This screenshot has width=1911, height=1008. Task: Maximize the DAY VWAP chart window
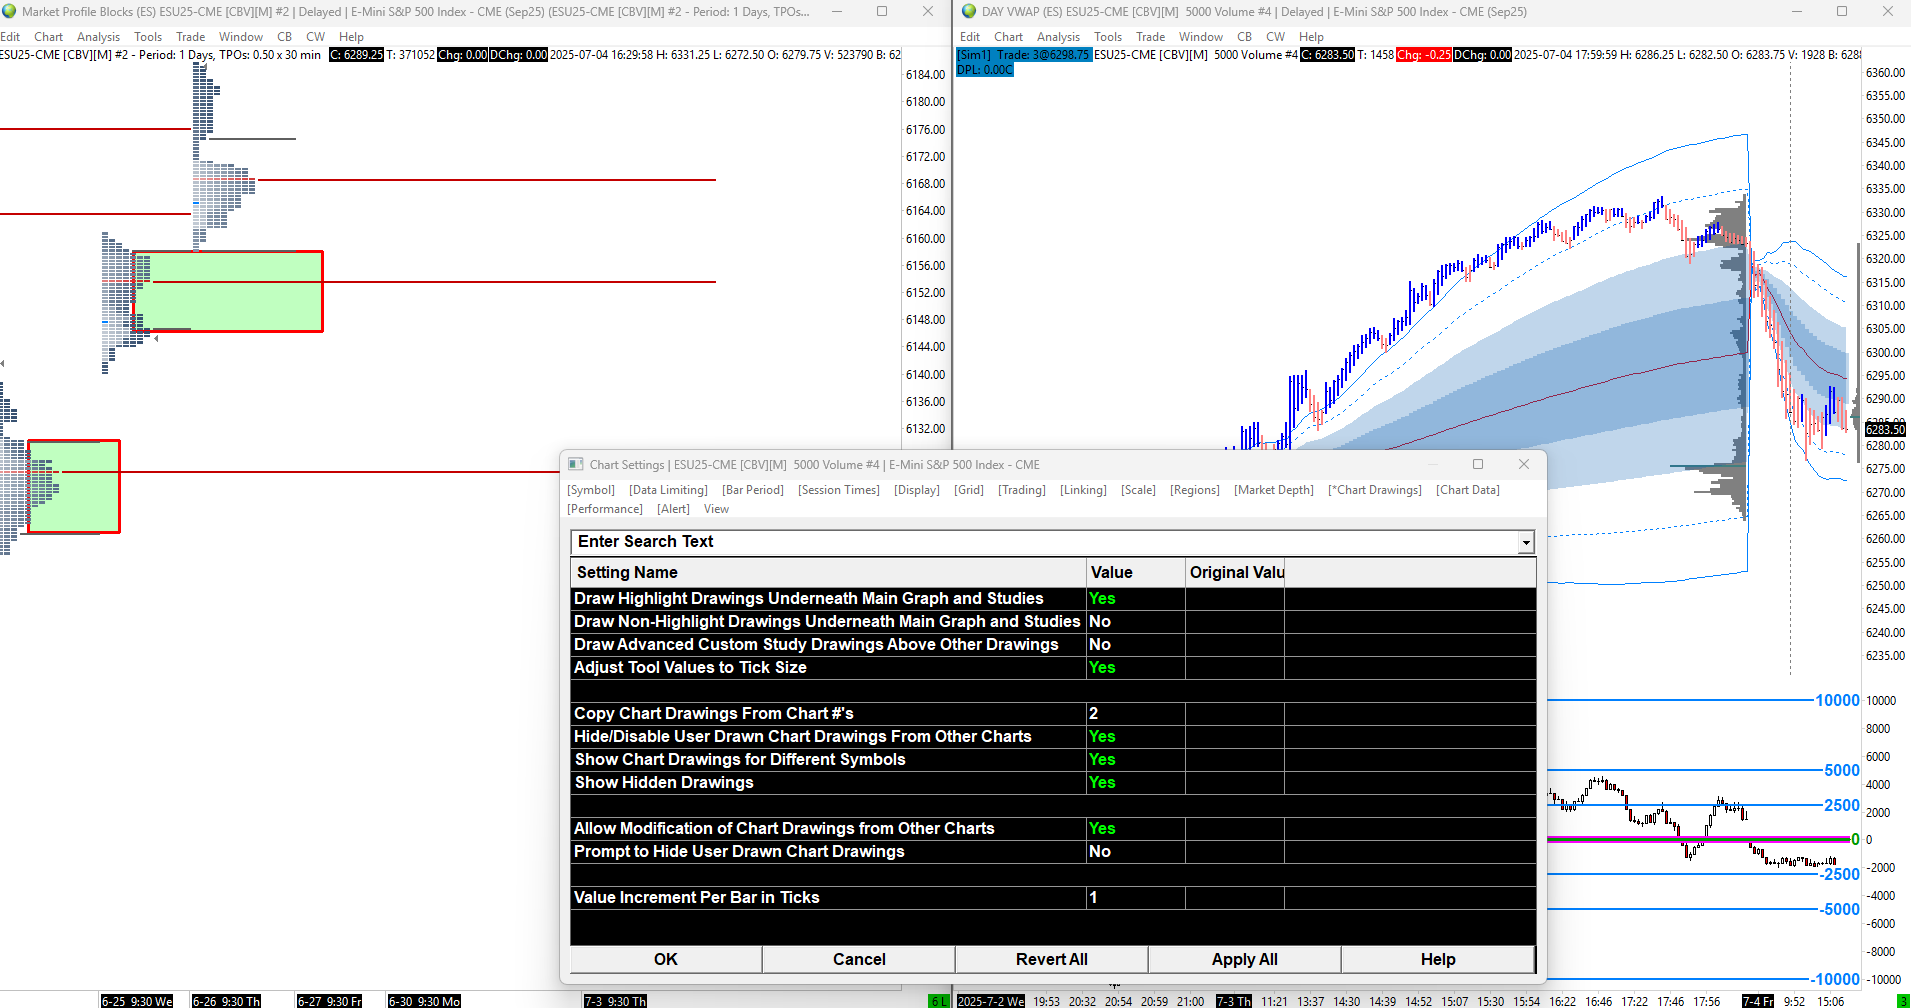click(1842, 11)
